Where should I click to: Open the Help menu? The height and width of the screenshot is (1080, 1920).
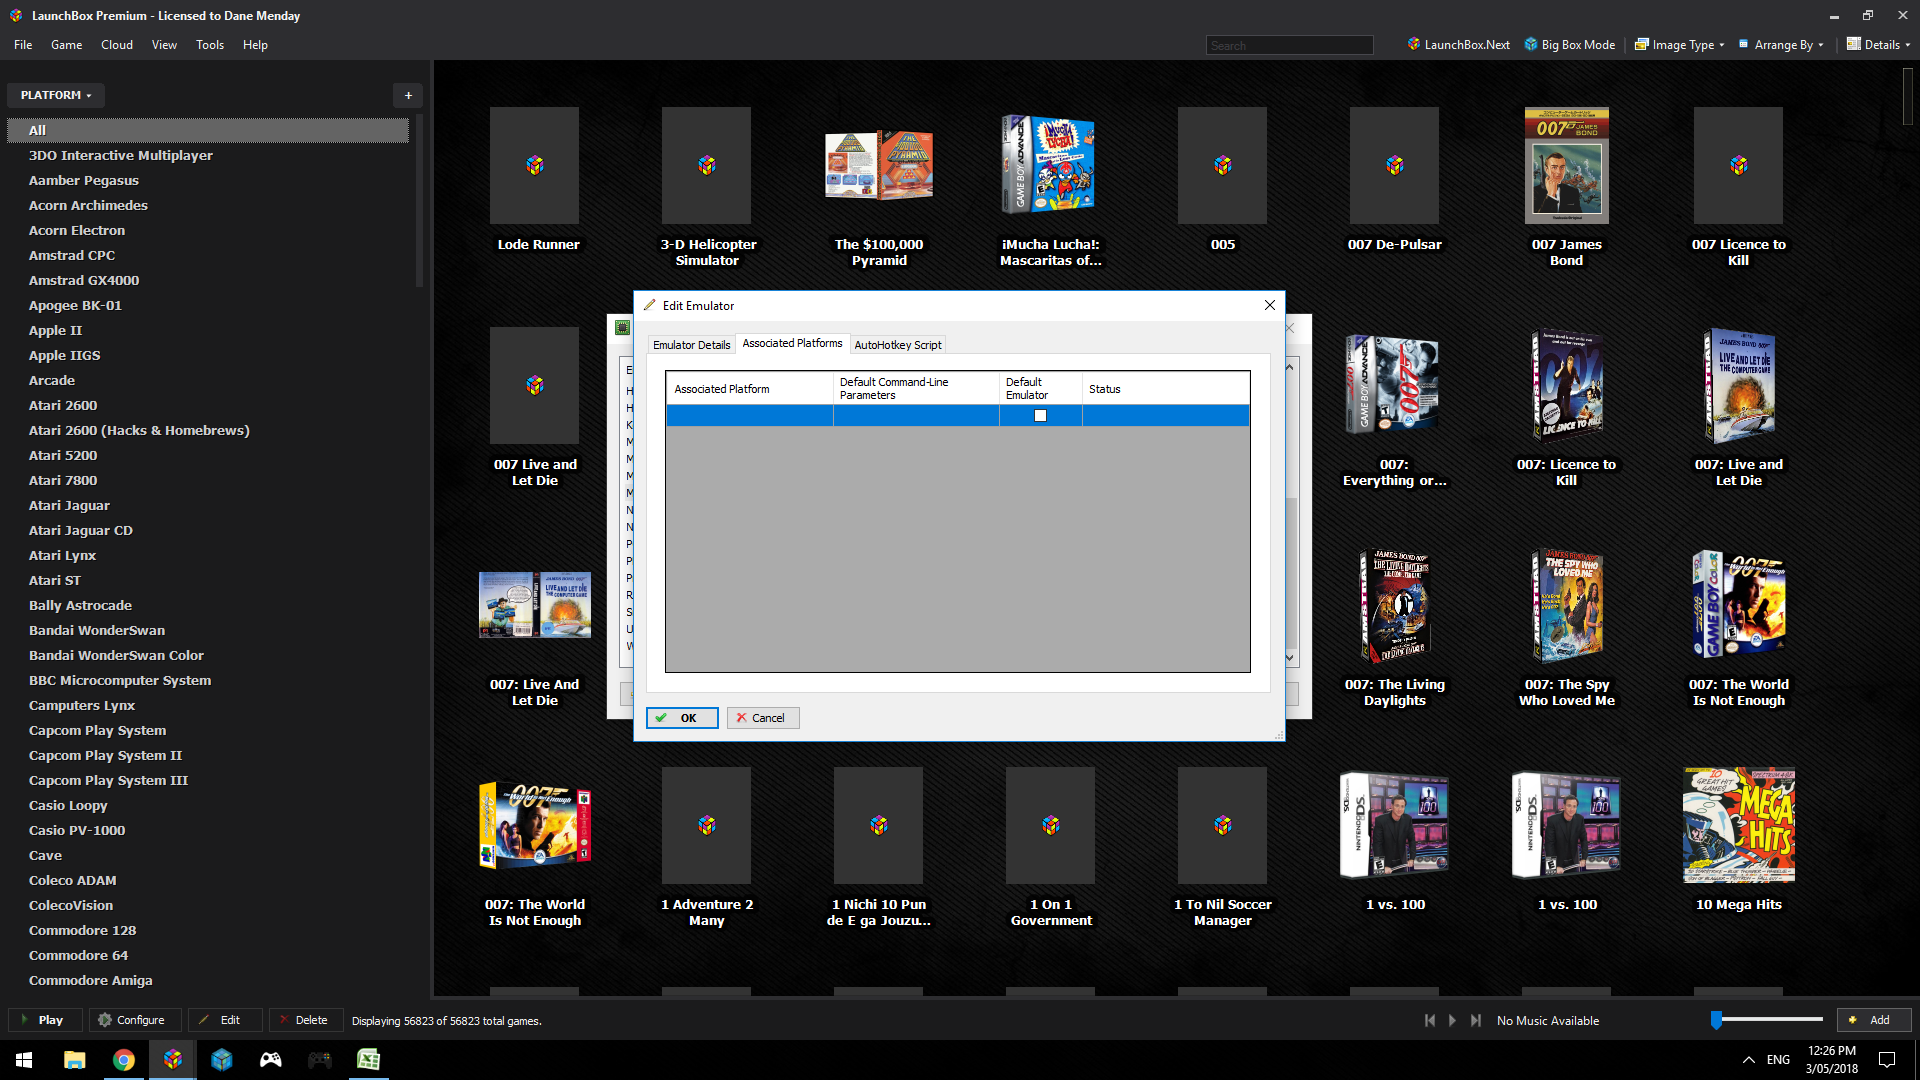click(x=255, y=45)
